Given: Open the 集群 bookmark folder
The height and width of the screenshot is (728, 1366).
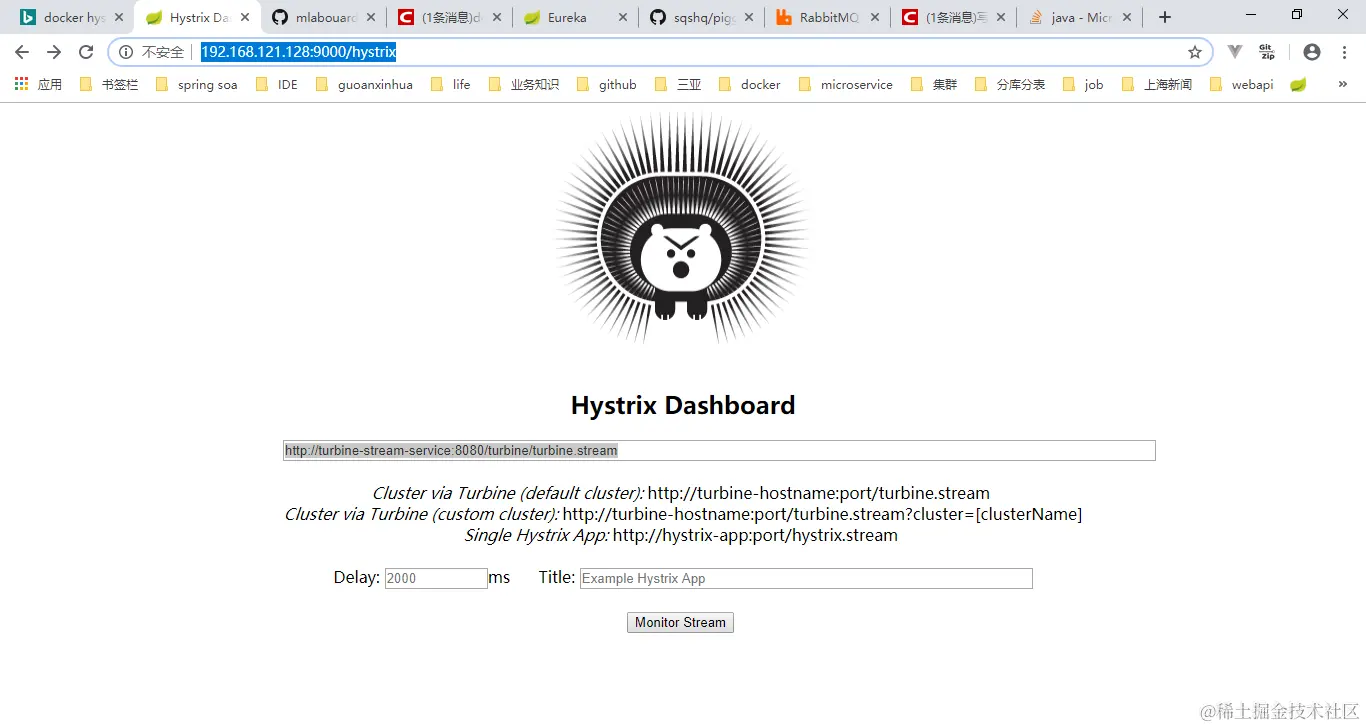Looking at the screenshot, I should click(934, 84).
